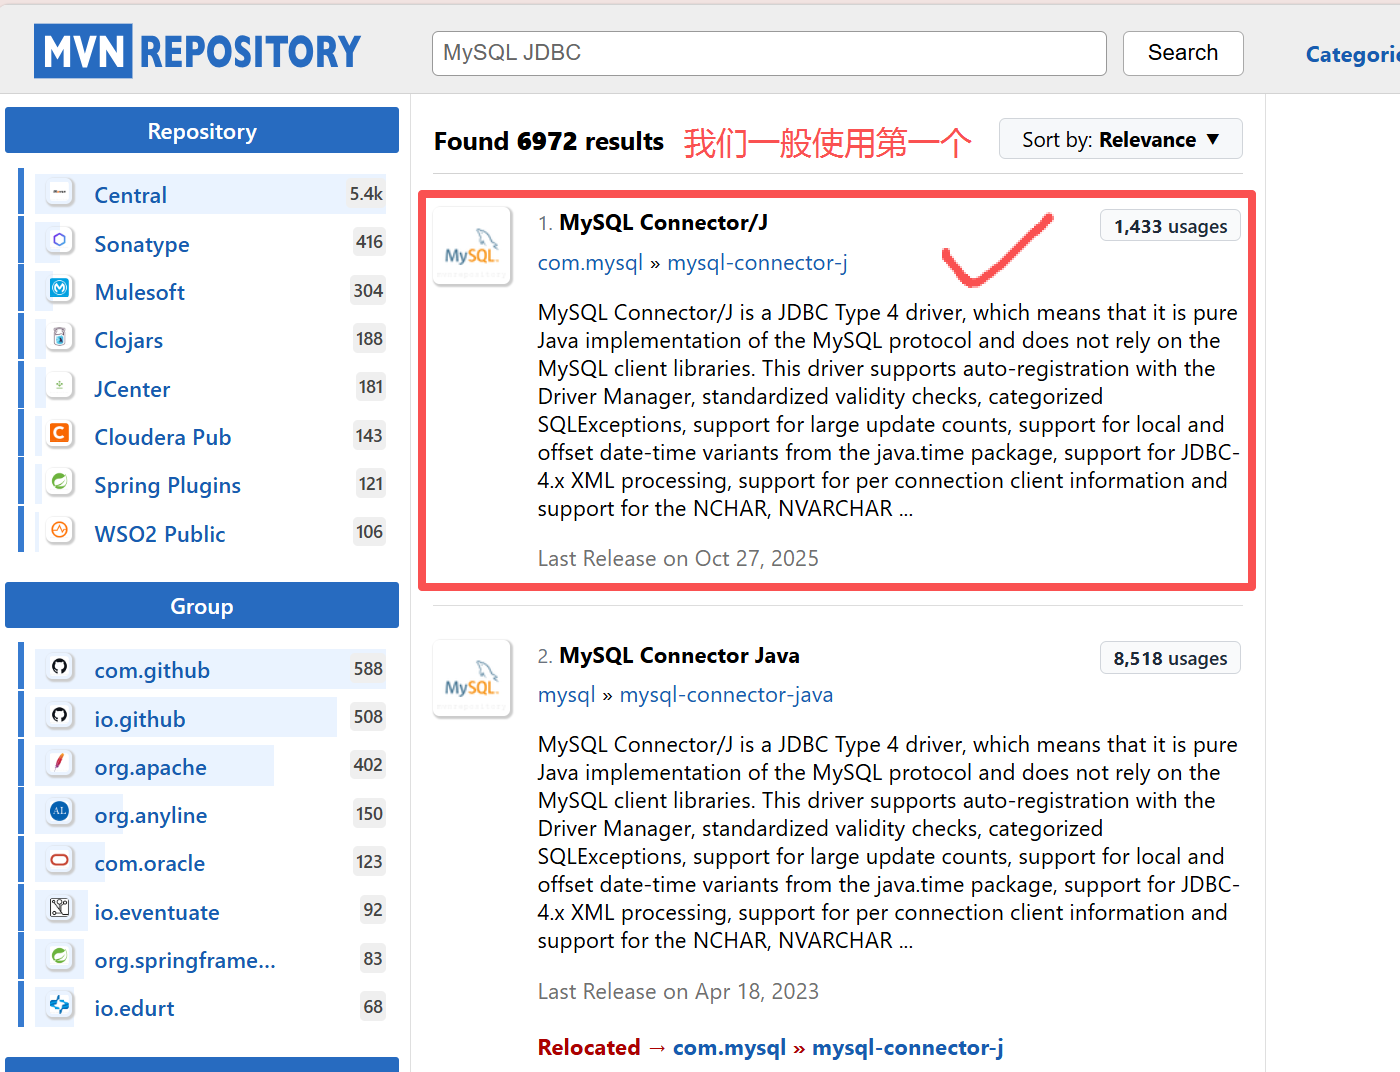Open the Sonatype repository link

(141, 244)
